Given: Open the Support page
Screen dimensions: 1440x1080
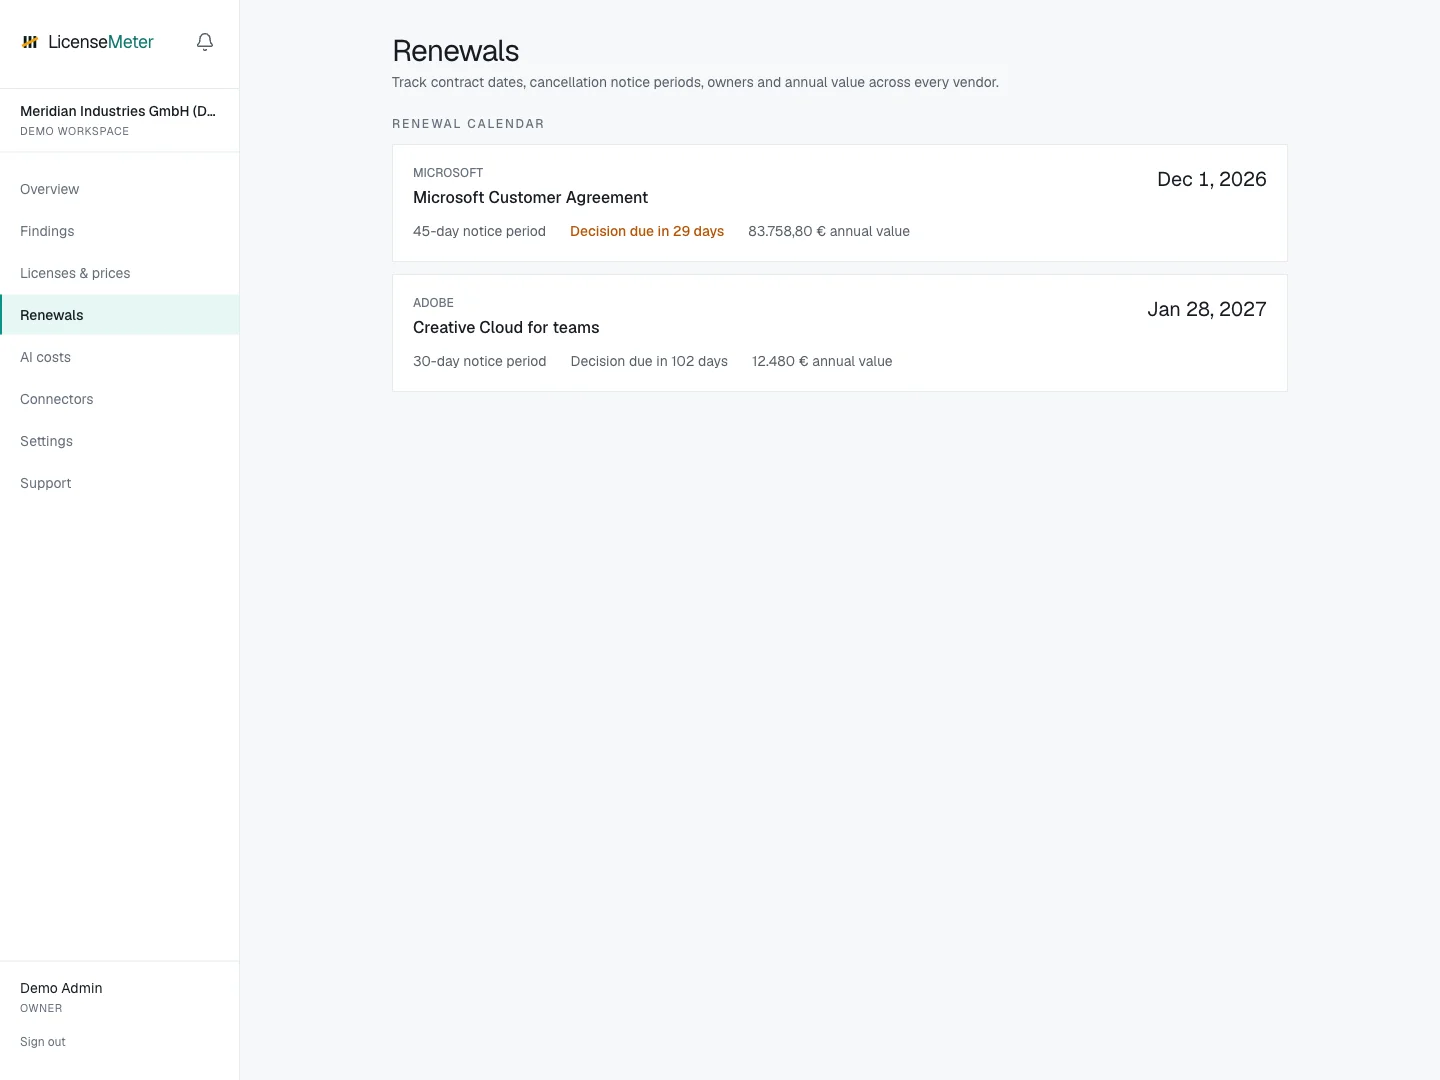Looking at the screenshot, I should [120, 483].
